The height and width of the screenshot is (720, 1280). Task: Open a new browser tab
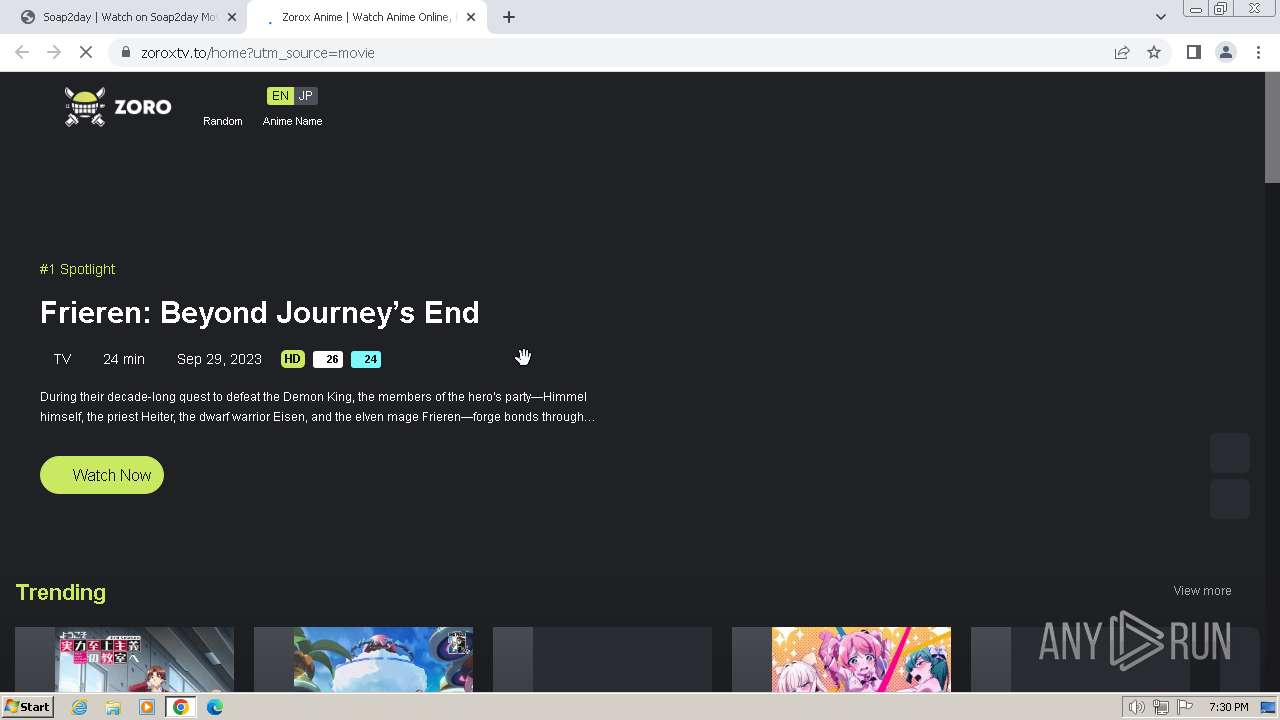[x=509, y=17]
